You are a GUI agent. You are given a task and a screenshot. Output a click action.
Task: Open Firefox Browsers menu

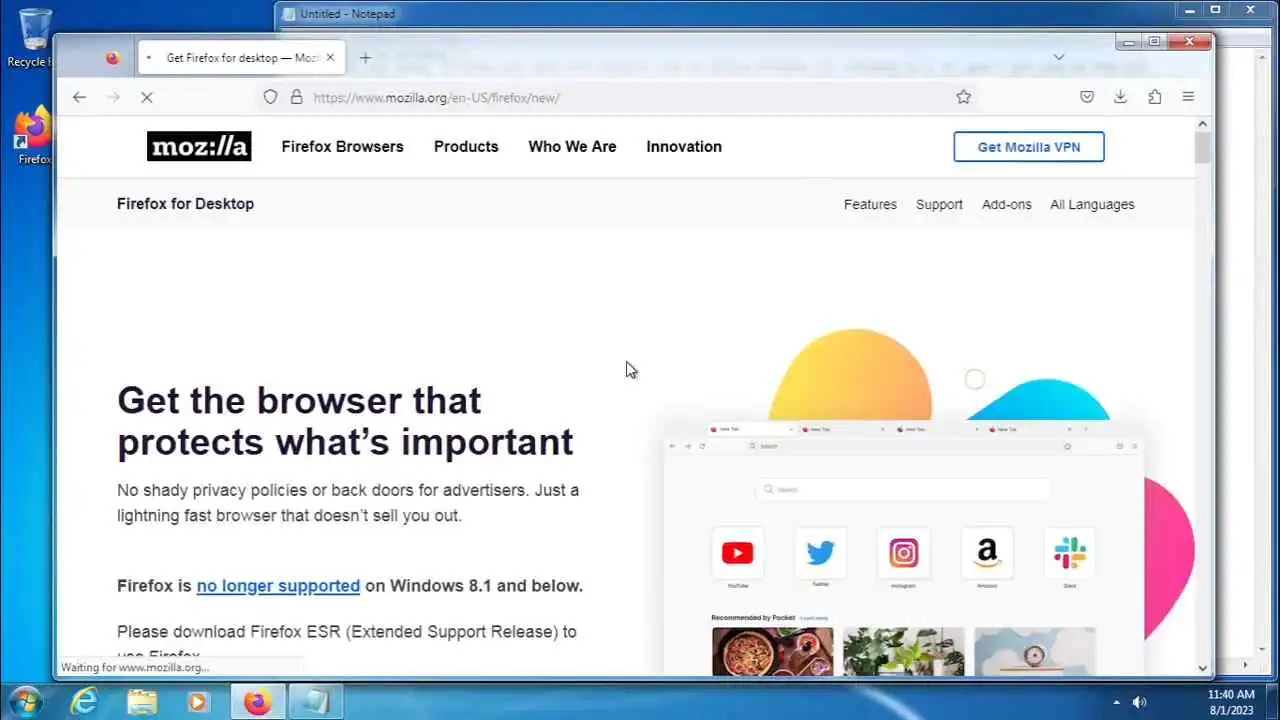click(x=343, y=146)
